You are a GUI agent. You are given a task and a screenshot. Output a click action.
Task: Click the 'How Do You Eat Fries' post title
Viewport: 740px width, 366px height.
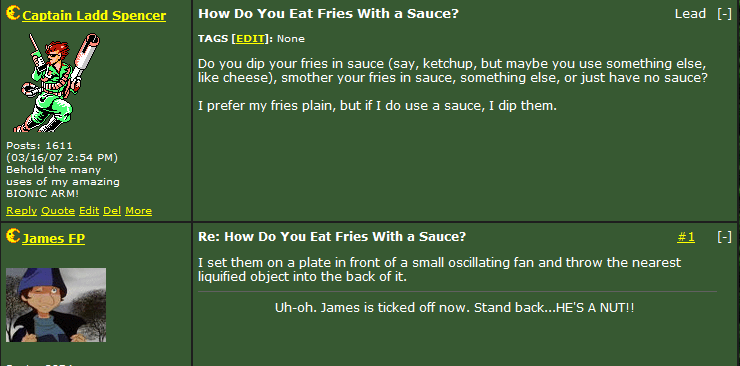click(328, 13)
